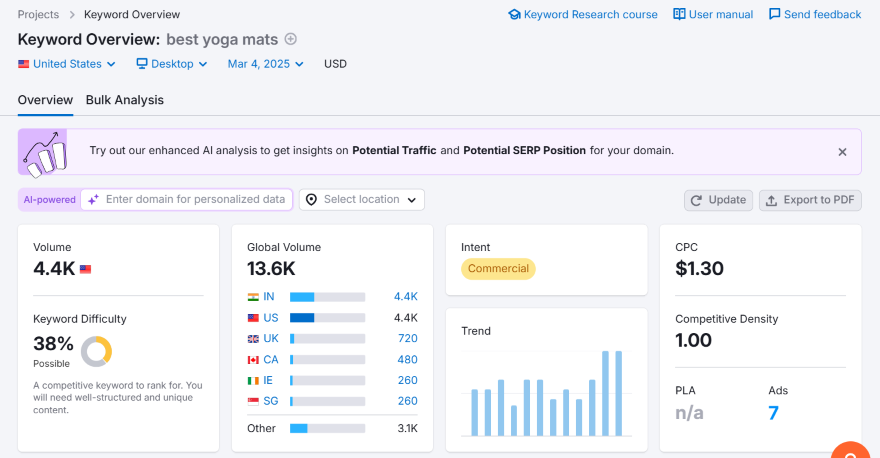The width and height of the screenshot is (880, 458).
Task: Click the refresh icon on the Update button
Action: click(x=696, y=200)
